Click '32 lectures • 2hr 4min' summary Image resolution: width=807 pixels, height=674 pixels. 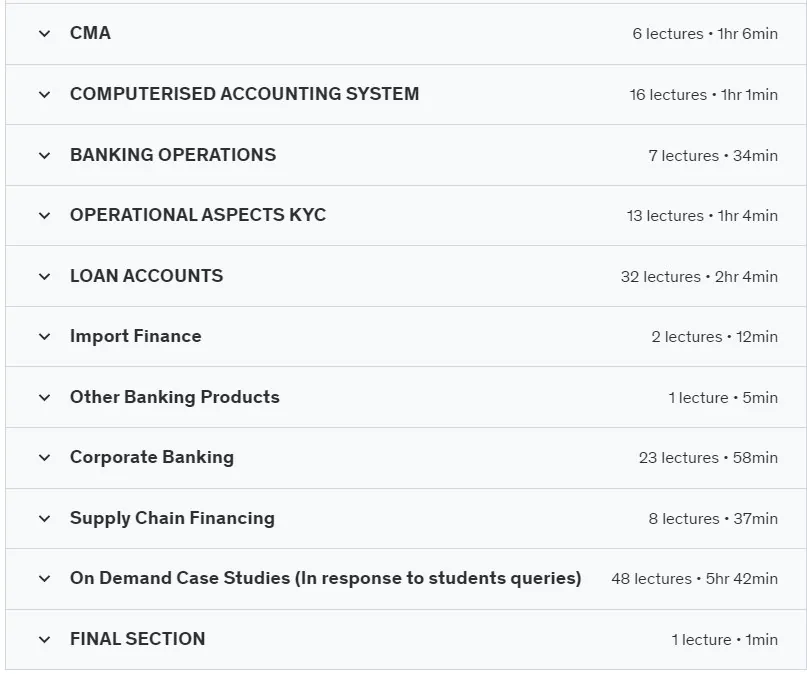[699, 277]
